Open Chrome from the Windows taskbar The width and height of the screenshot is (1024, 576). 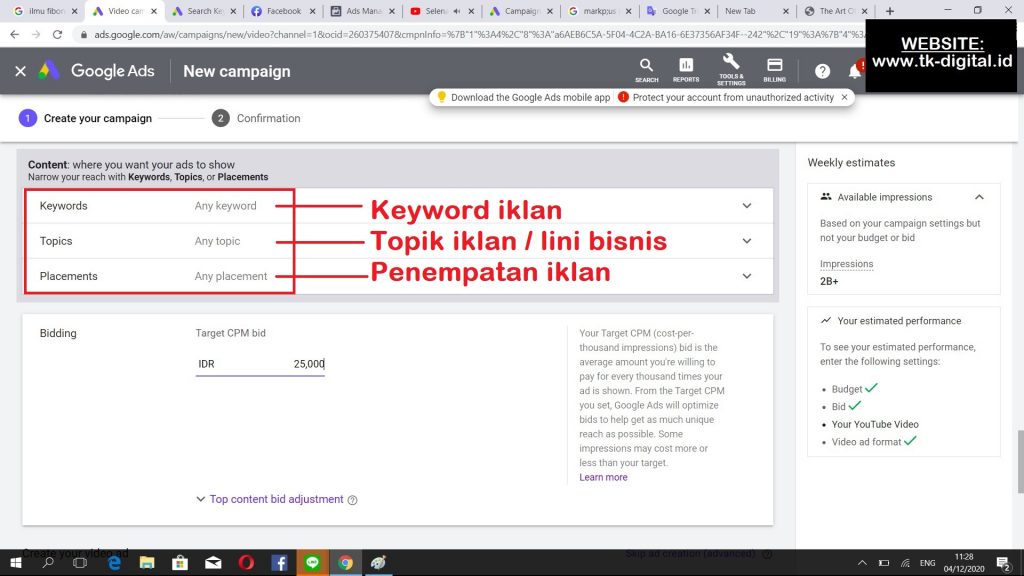[x=345, y=563]
